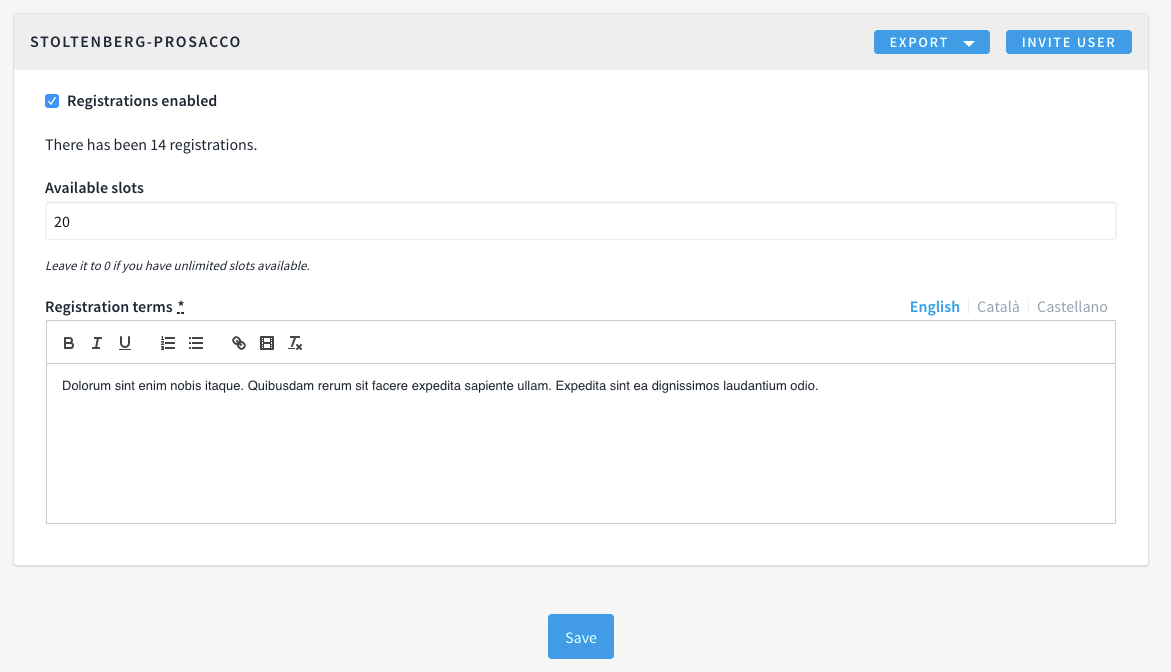Insert a hyperlink using the link icon

[239, 343]
